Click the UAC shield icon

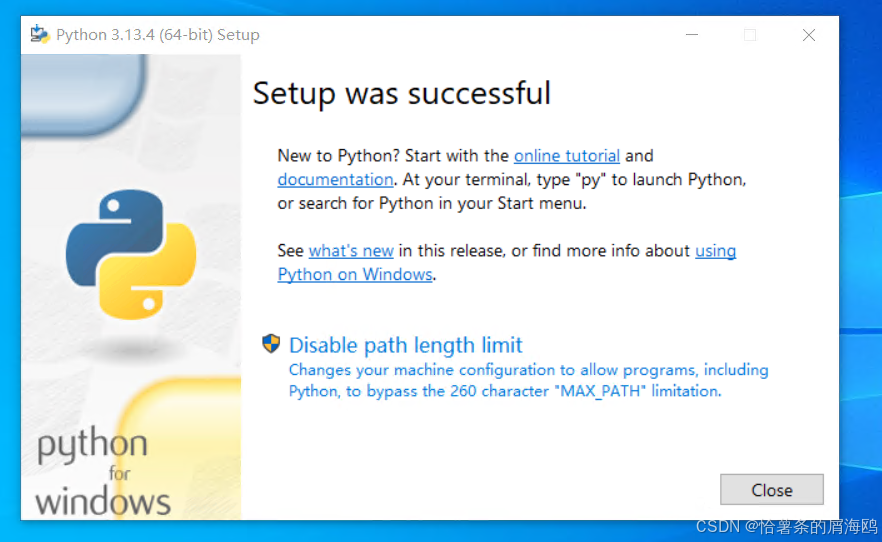pyautogui.click(x=271, y=344)
